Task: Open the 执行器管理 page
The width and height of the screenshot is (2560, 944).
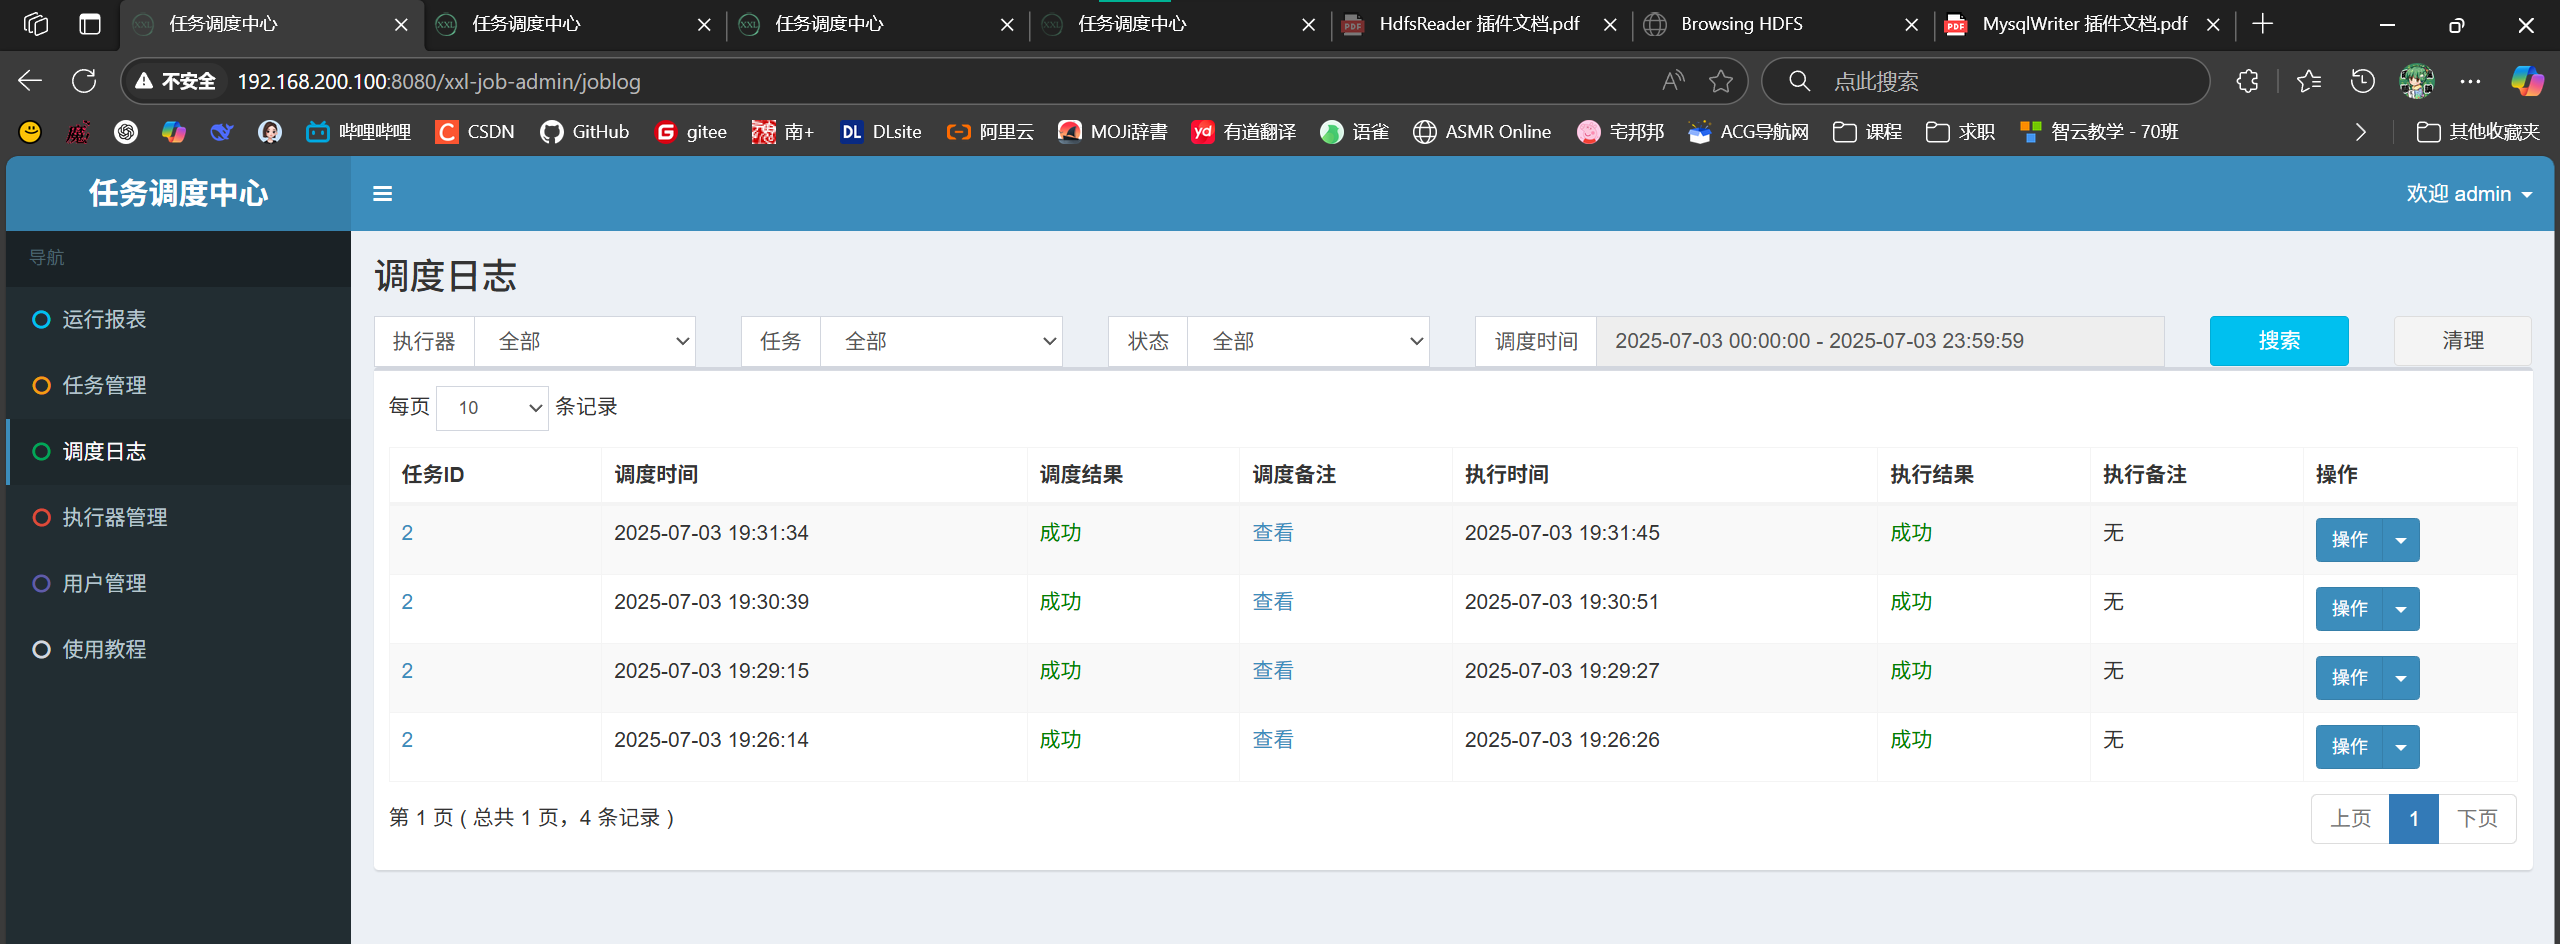Action: 115,517
